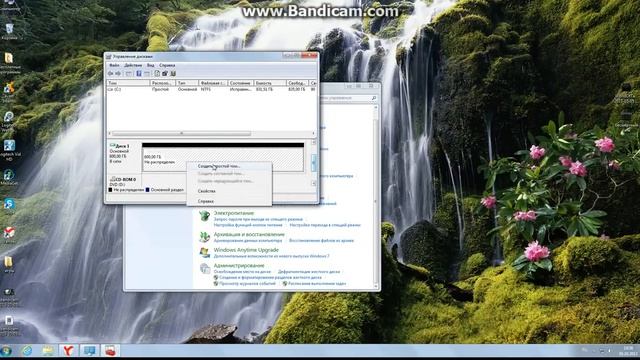Click the vertical scrollbar in the disk pane
Image resolution: width=640 pixels, height=360 pixels.
pyautogui.click(x=313, y=162)
